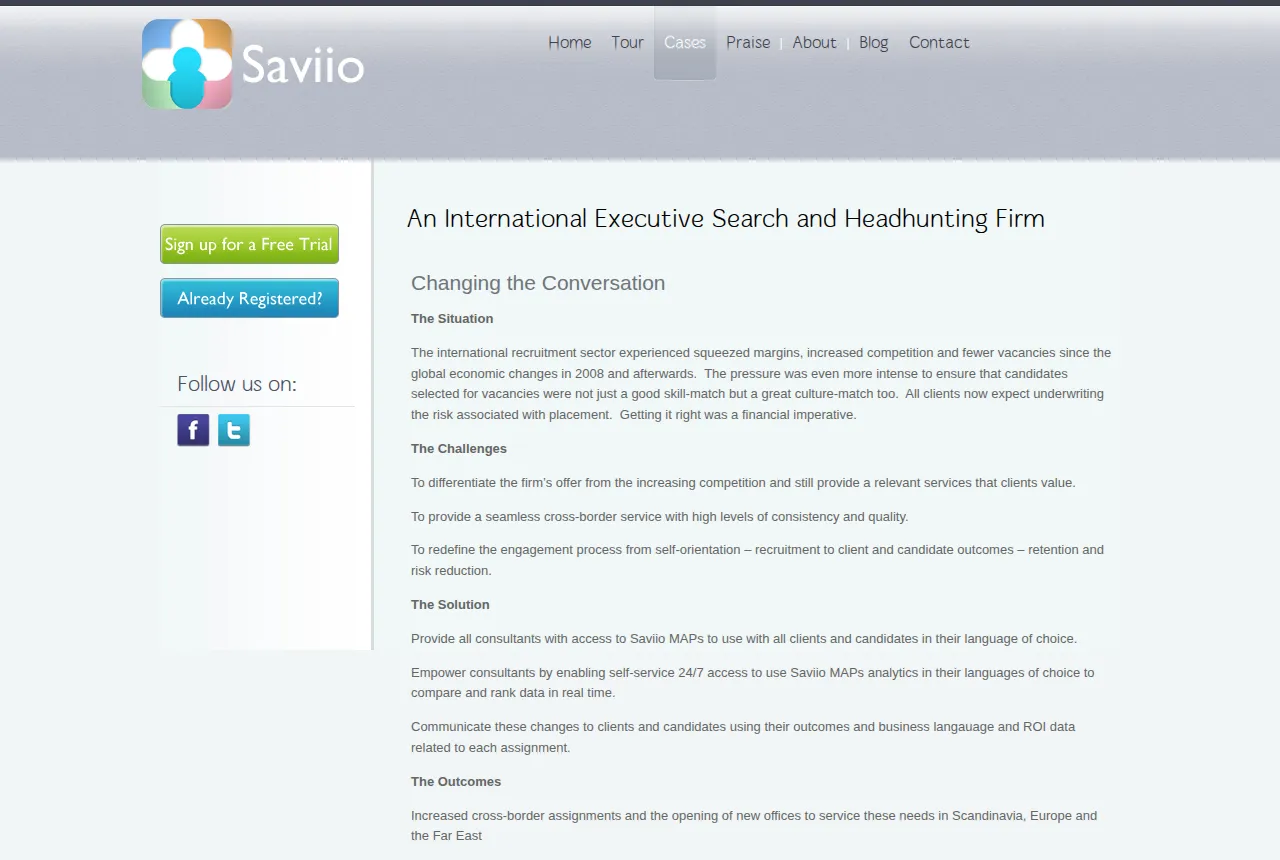Select the Cases navigation tab

685,42
